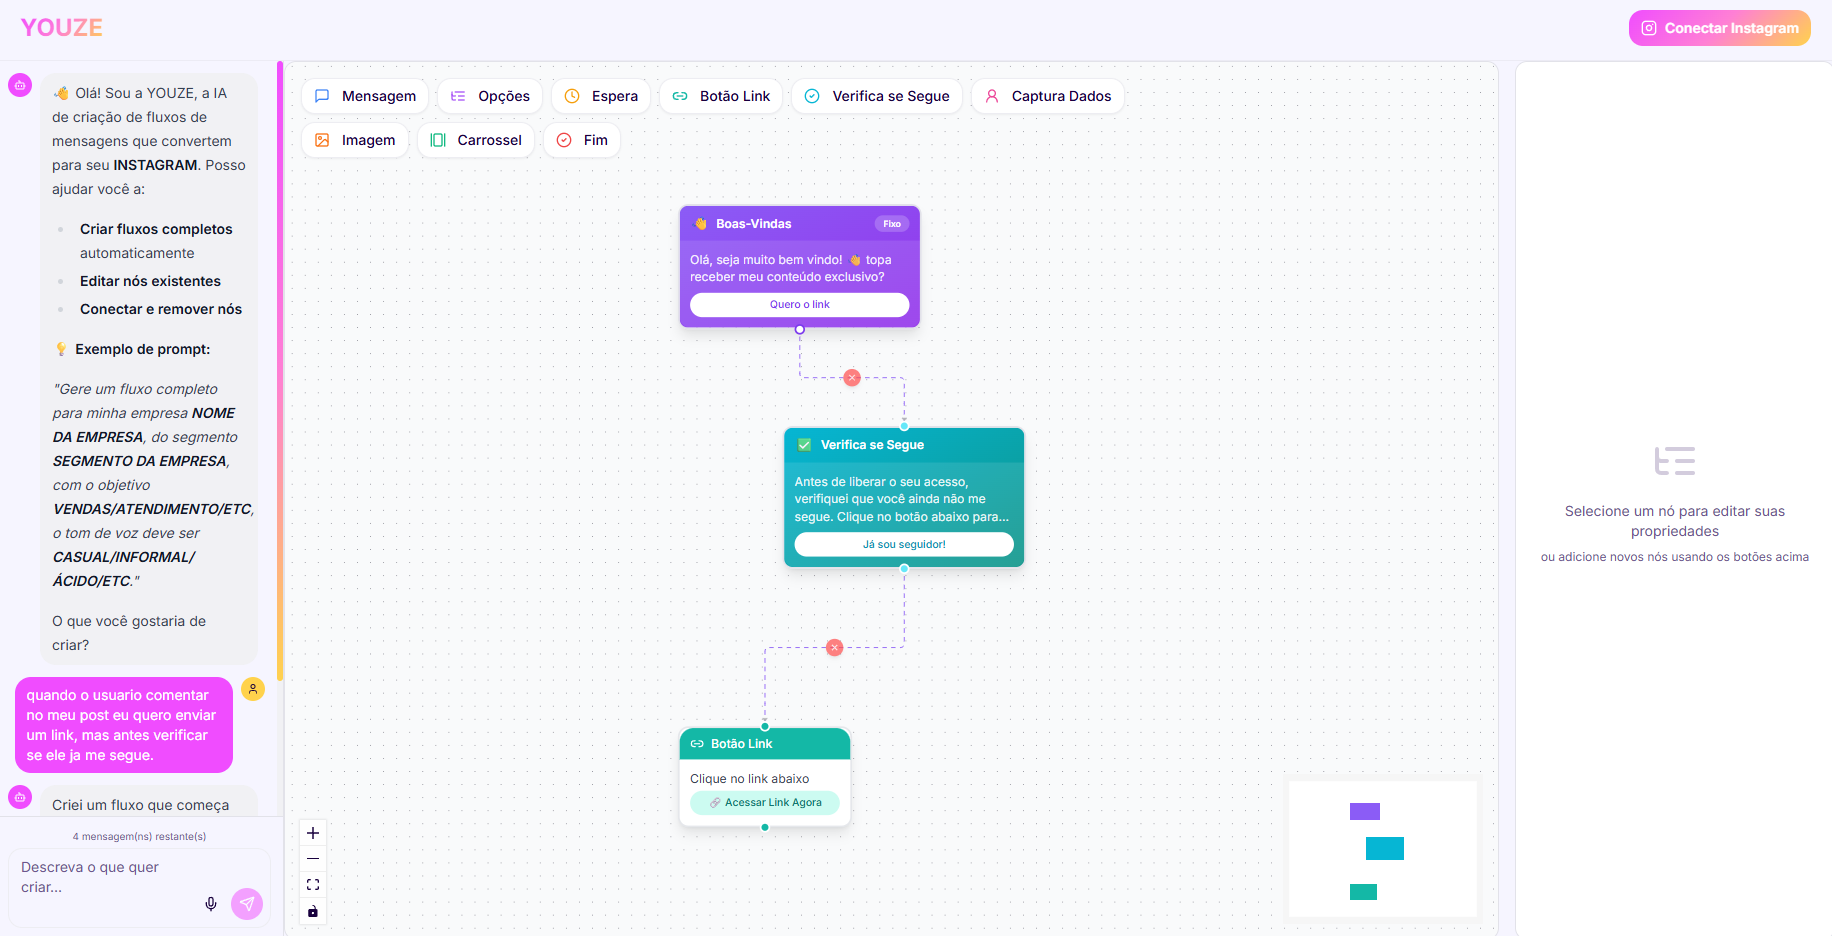The image size is (1832, 936).
Task: Click the green node in the minimap
Action: click(x=1363, y=892)
